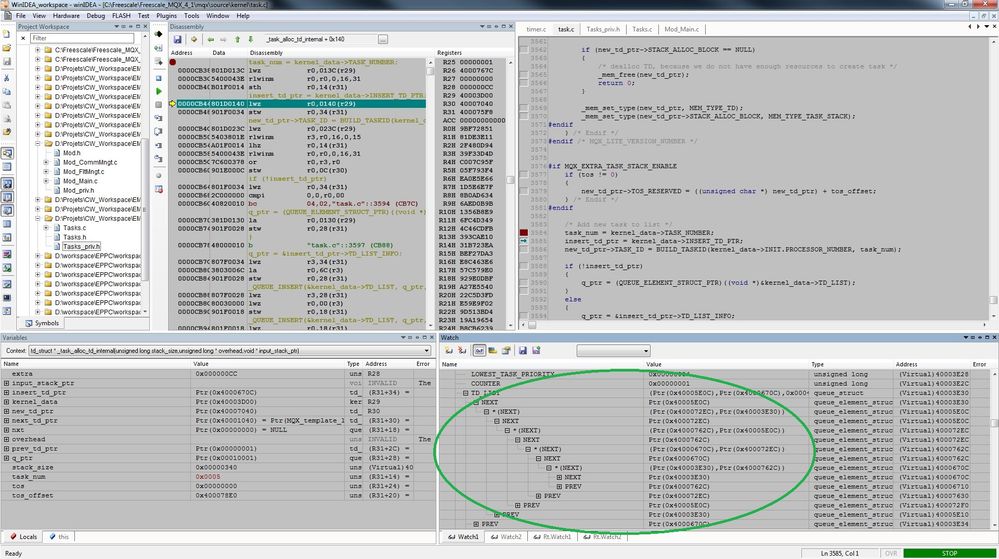Click the green Run debug icon
This screenshot has height=559, width=999.
coord(159,91)
